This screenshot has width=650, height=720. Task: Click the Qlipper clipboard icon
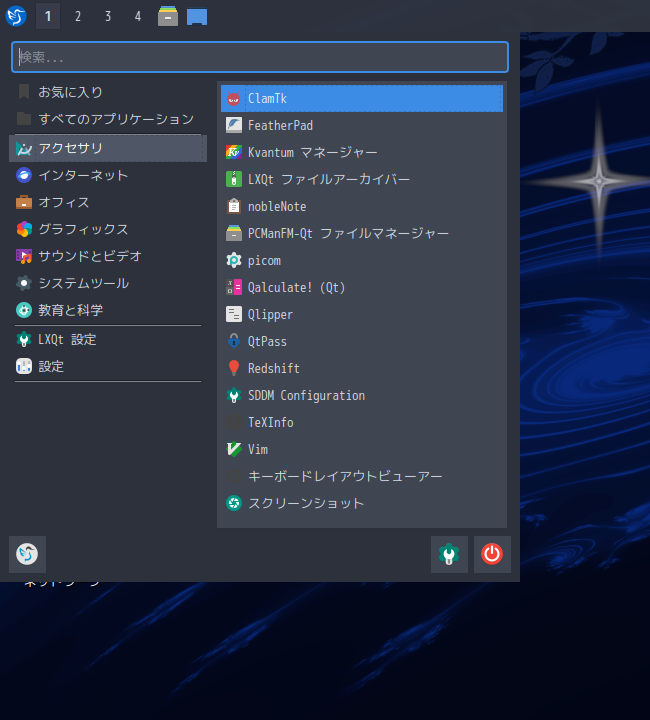tap(234, 315)
